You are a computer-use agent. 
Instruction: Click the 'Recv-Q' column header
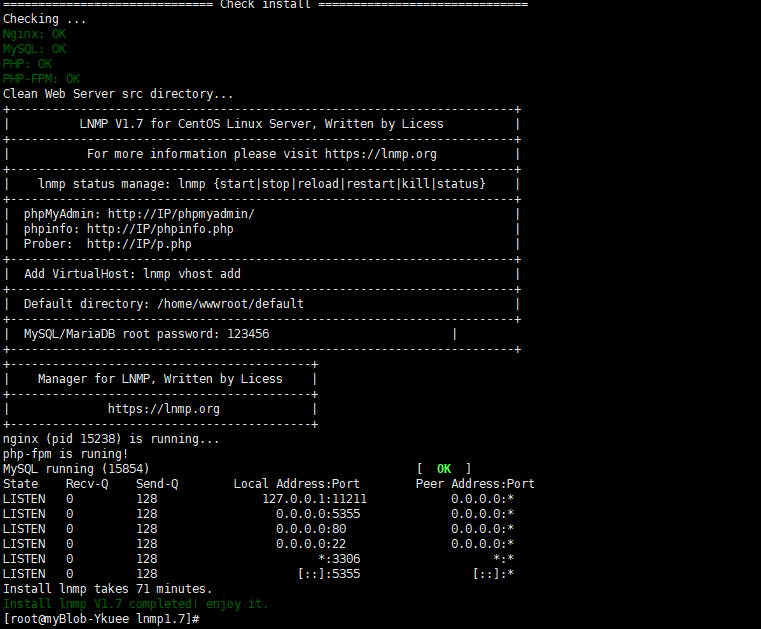pyautogui.click(x=87, y=484)
